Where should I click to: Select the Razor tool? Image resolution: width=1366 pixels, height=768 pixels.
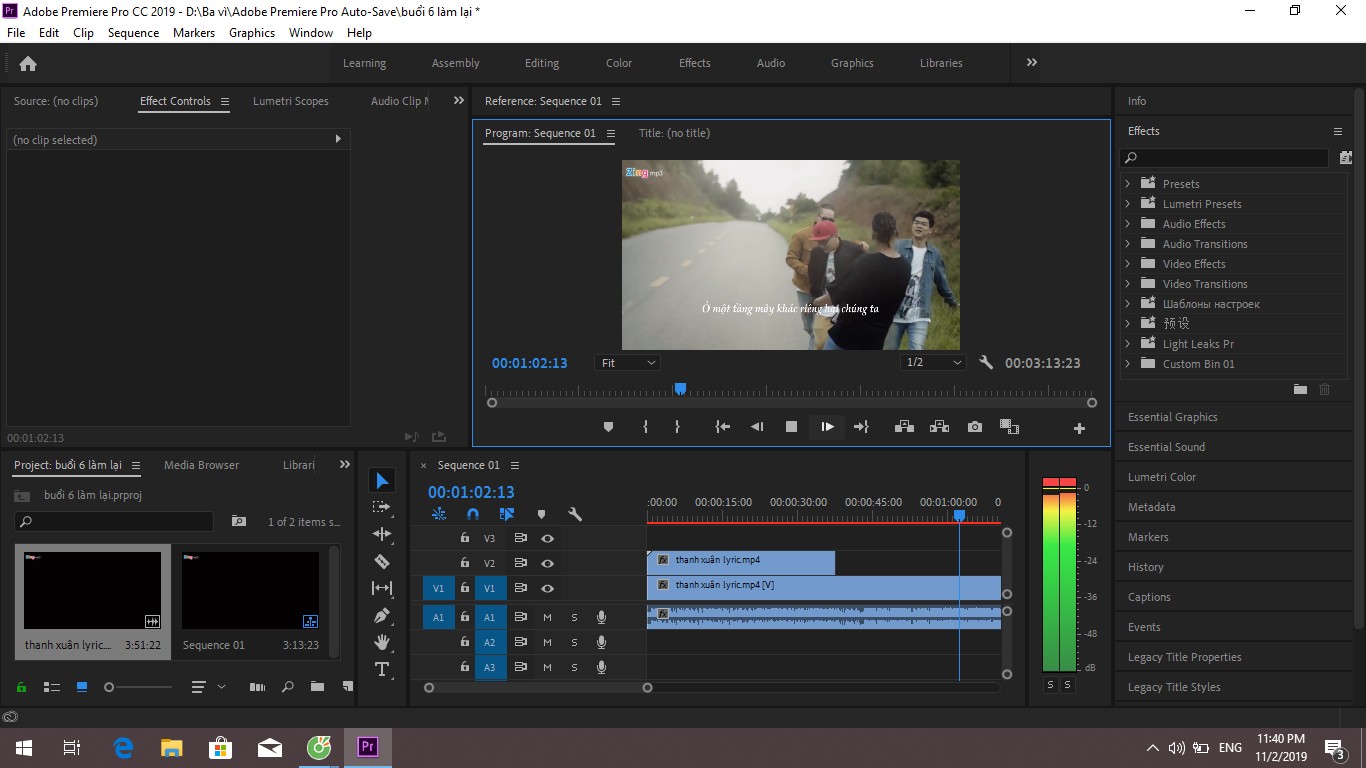(x=382, y=561)
